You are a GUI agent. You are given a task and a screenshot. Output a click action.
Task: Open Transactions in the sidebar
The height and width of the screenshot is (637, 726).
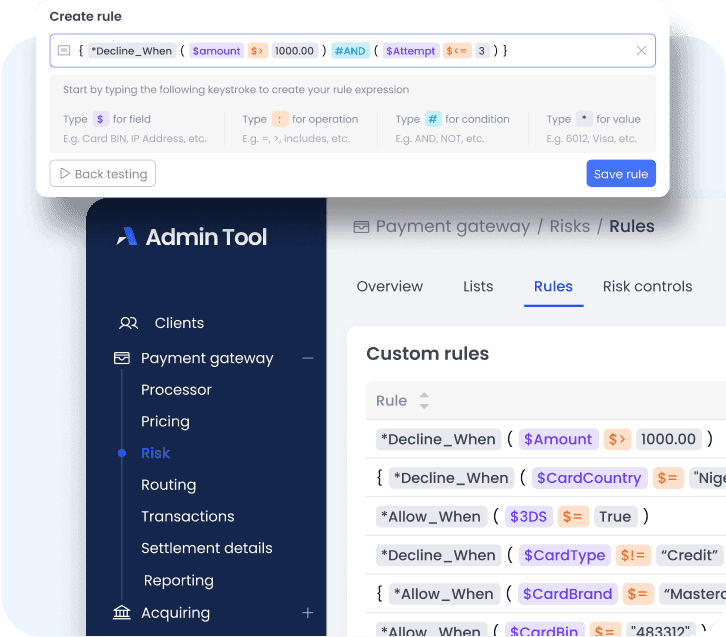188,516
